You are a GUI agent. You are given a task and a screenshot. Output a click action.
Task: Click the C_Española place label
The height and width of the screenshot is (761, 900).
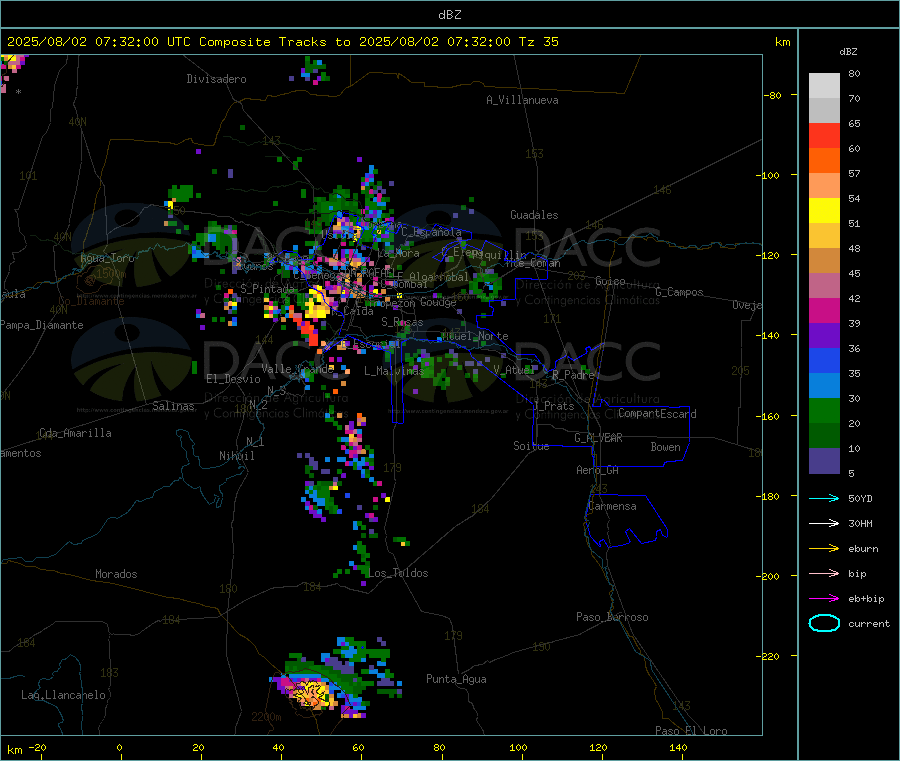[x=432, y=232]
